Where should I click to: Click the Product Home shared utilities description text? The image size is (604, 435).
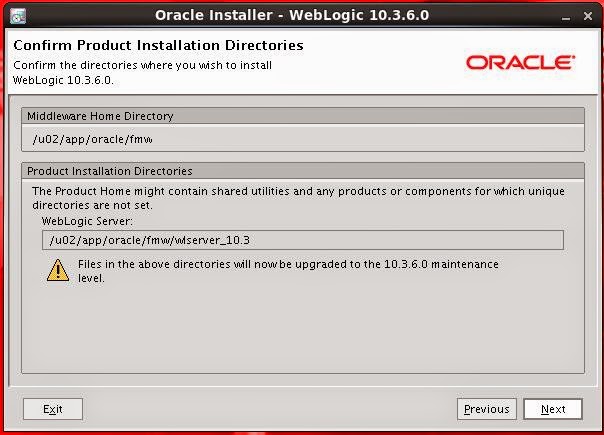click(x=299, y=198)
